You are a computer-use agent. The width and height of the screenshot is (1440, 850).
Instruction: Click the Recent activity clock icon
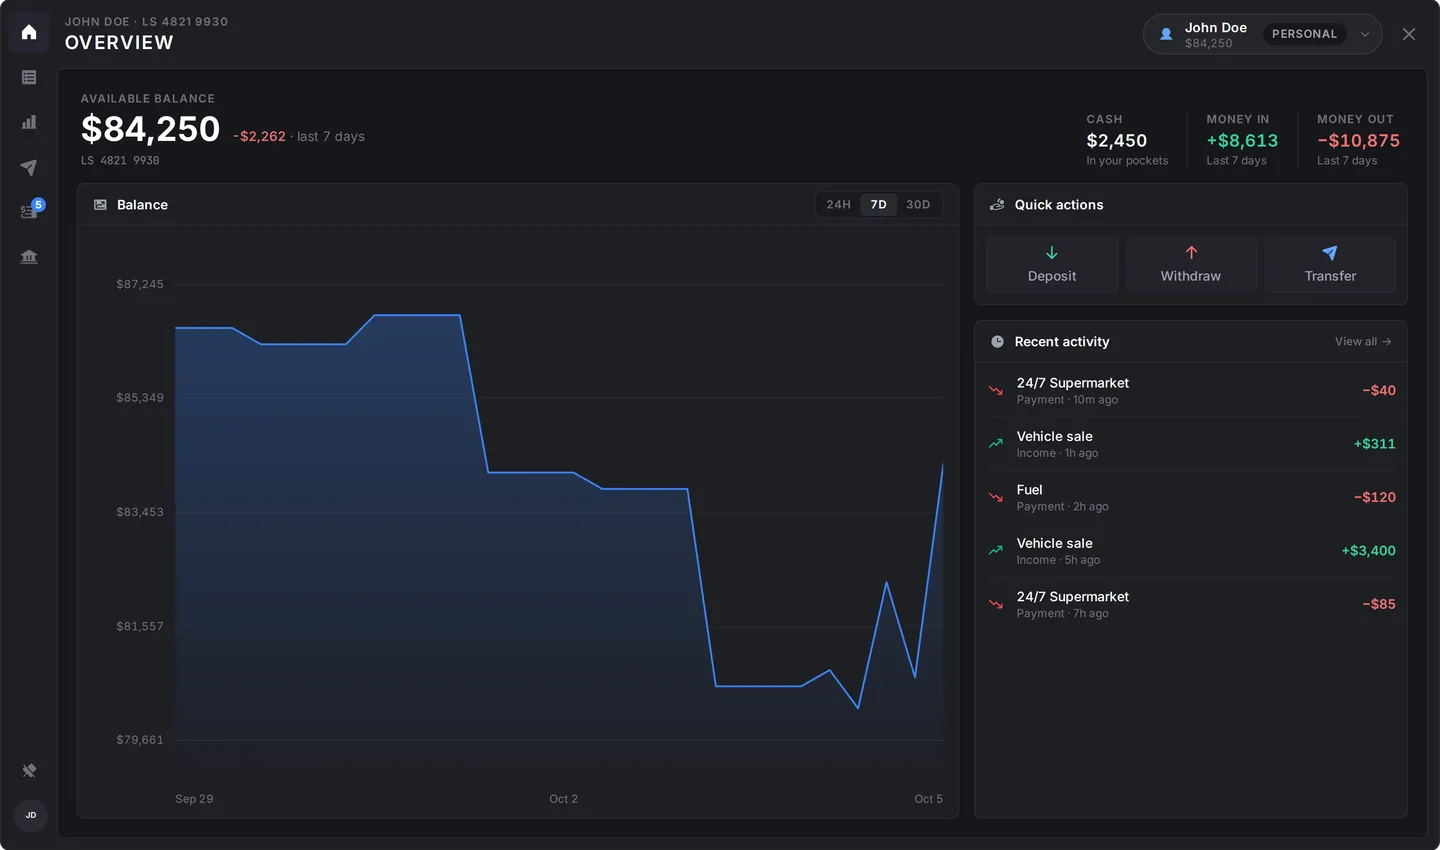997,341
